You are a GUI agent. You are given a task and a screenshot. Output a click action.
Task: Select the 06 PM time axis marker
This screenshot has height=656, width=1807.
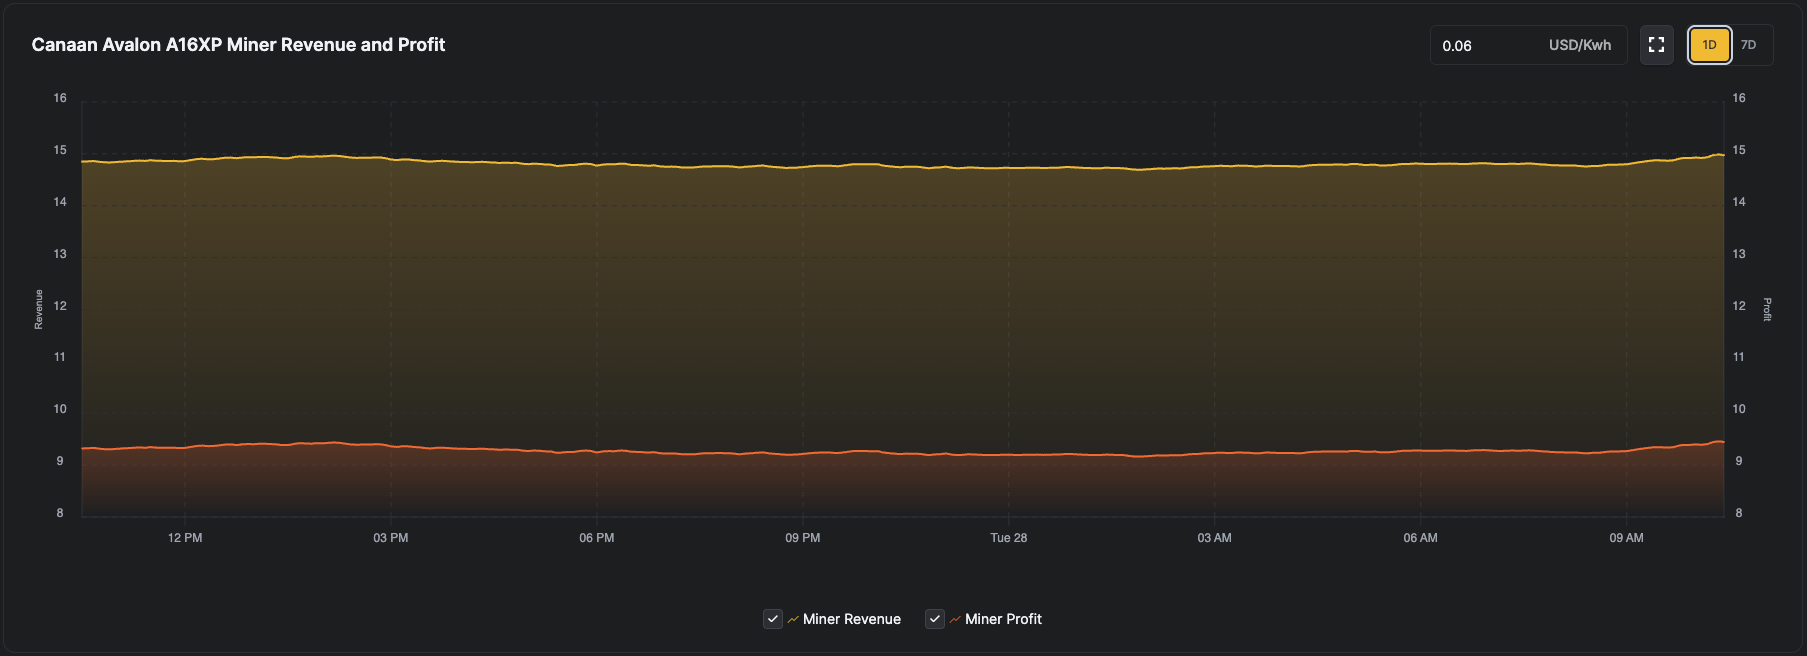(597, 538)
